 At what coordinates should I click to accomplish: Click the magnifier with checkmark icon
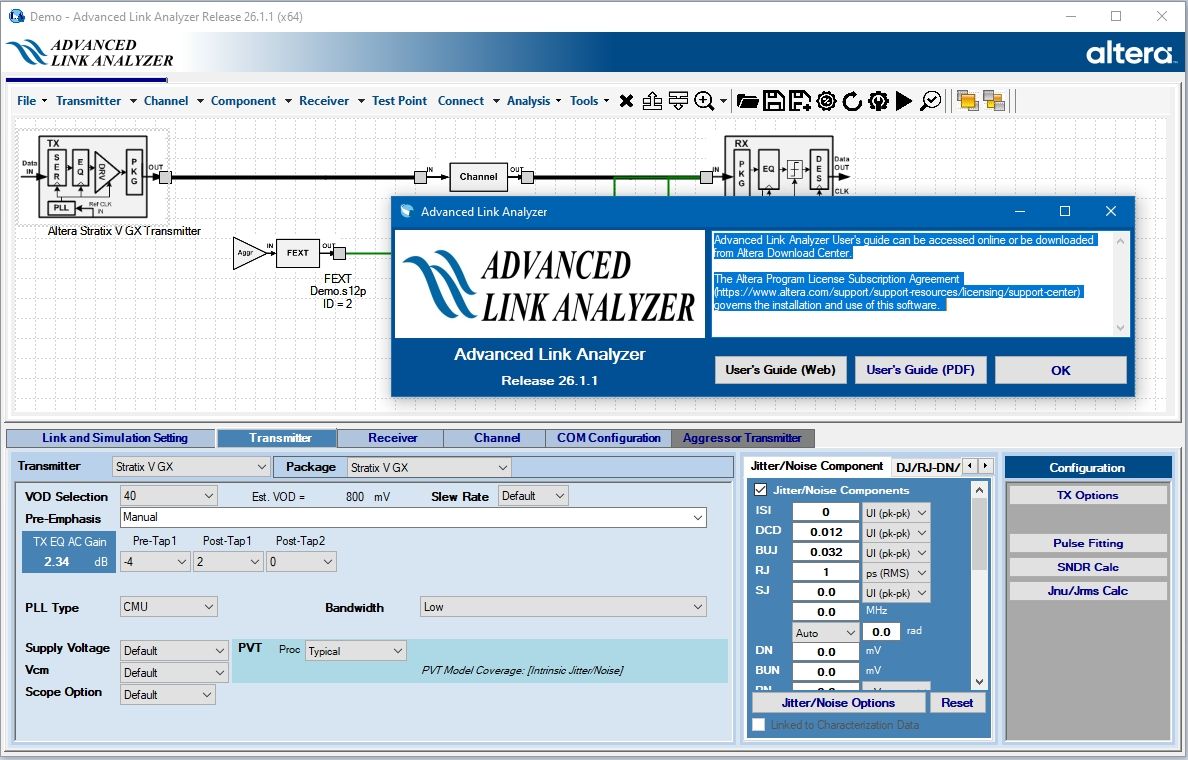point(930,101)
